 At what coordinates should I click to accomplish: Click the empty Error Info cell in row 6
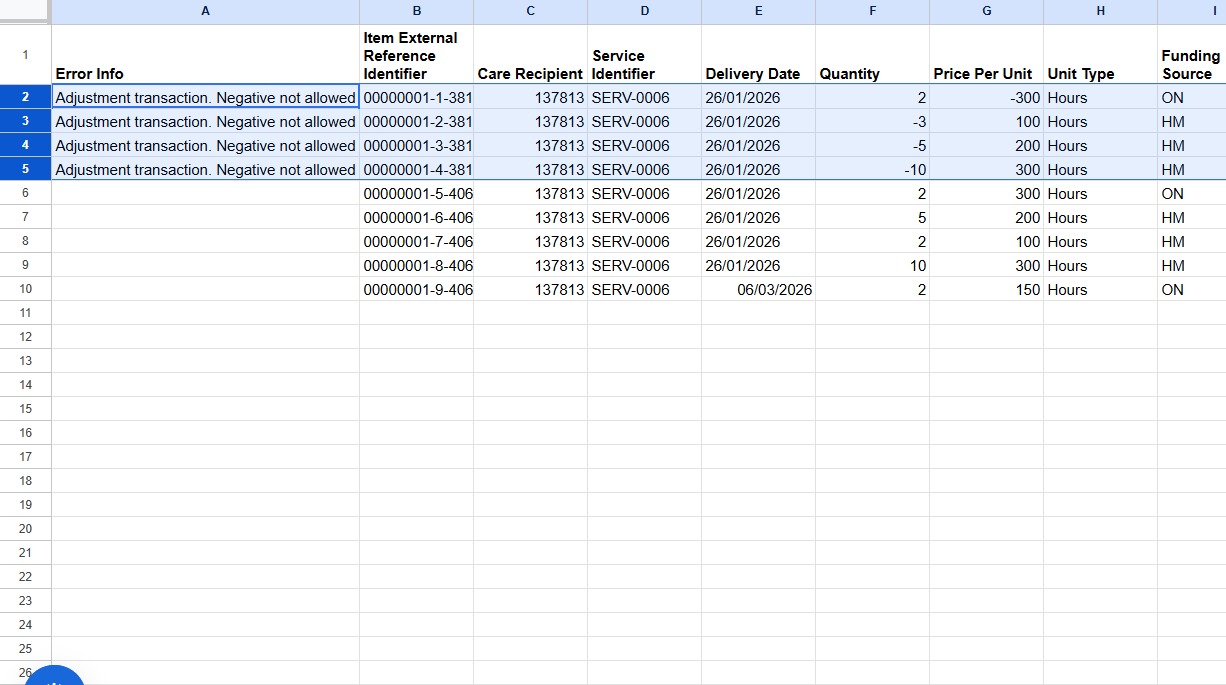205,194
